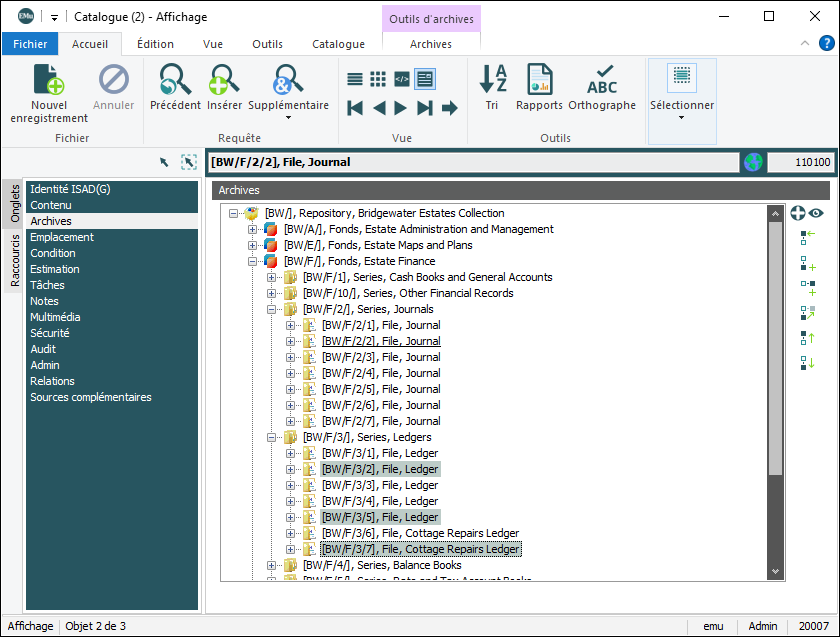Screen dimensions: 840x637
Task: Toggle the list view mode icon
Action: 355,79
